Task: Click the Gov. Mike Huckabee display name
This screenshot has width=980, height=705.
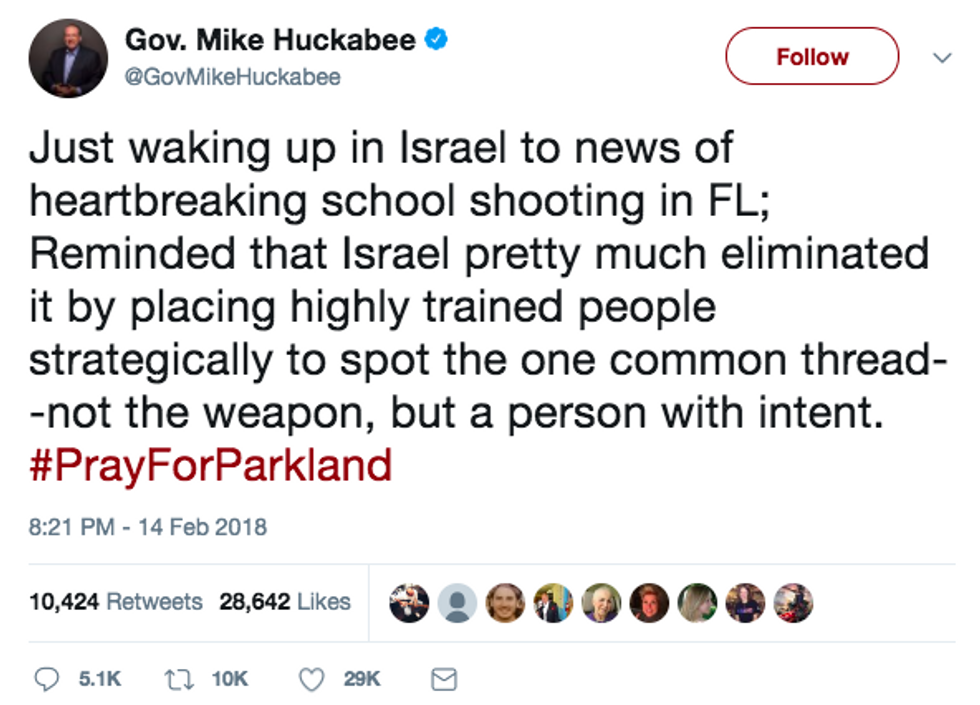Action: pyautogui.click(x=270, y=40)
